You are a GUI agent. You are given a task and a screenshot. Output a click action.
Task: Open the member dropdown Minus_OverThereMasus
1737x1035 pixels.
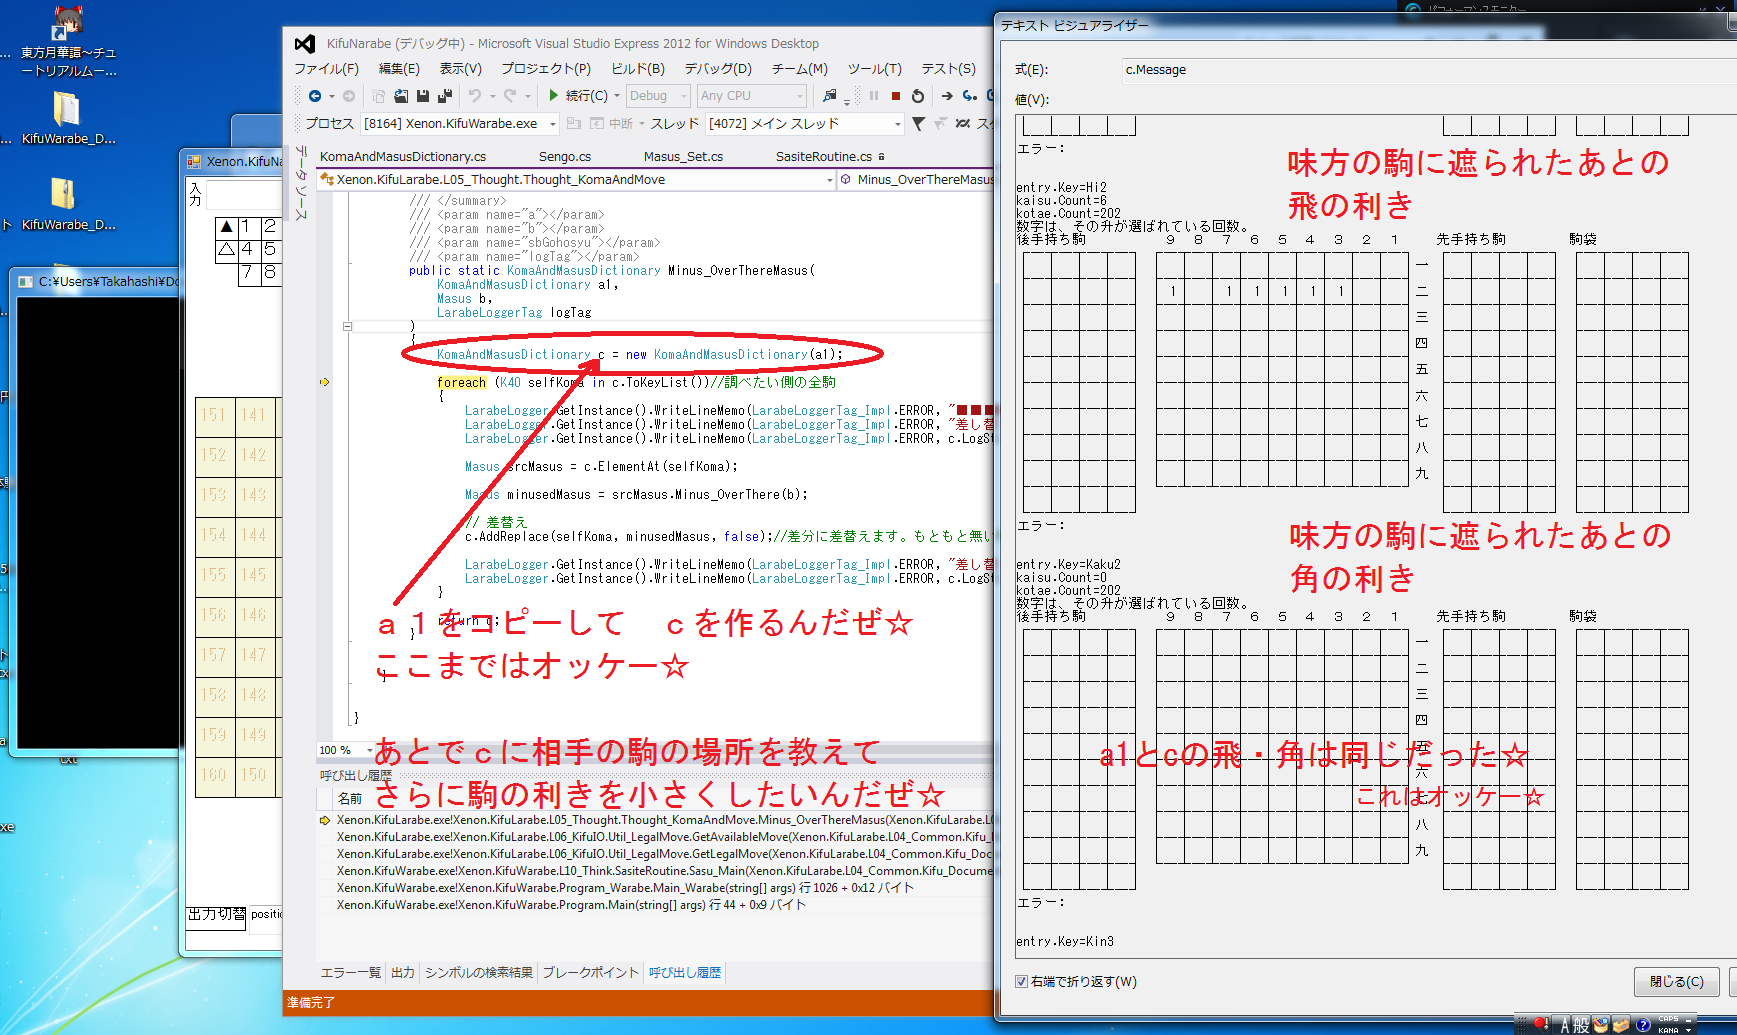click(x=917, y=180)
